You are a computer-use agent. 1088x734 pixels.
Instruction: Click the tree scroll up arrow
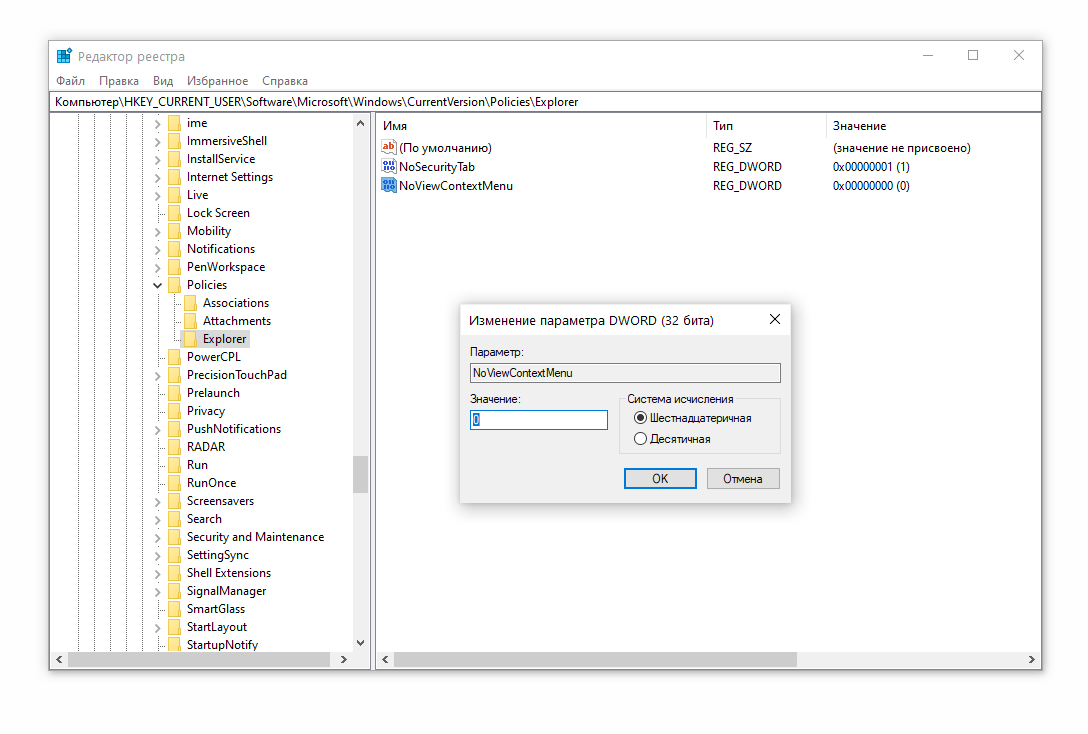pyautogui.click(x=360, y=123)
